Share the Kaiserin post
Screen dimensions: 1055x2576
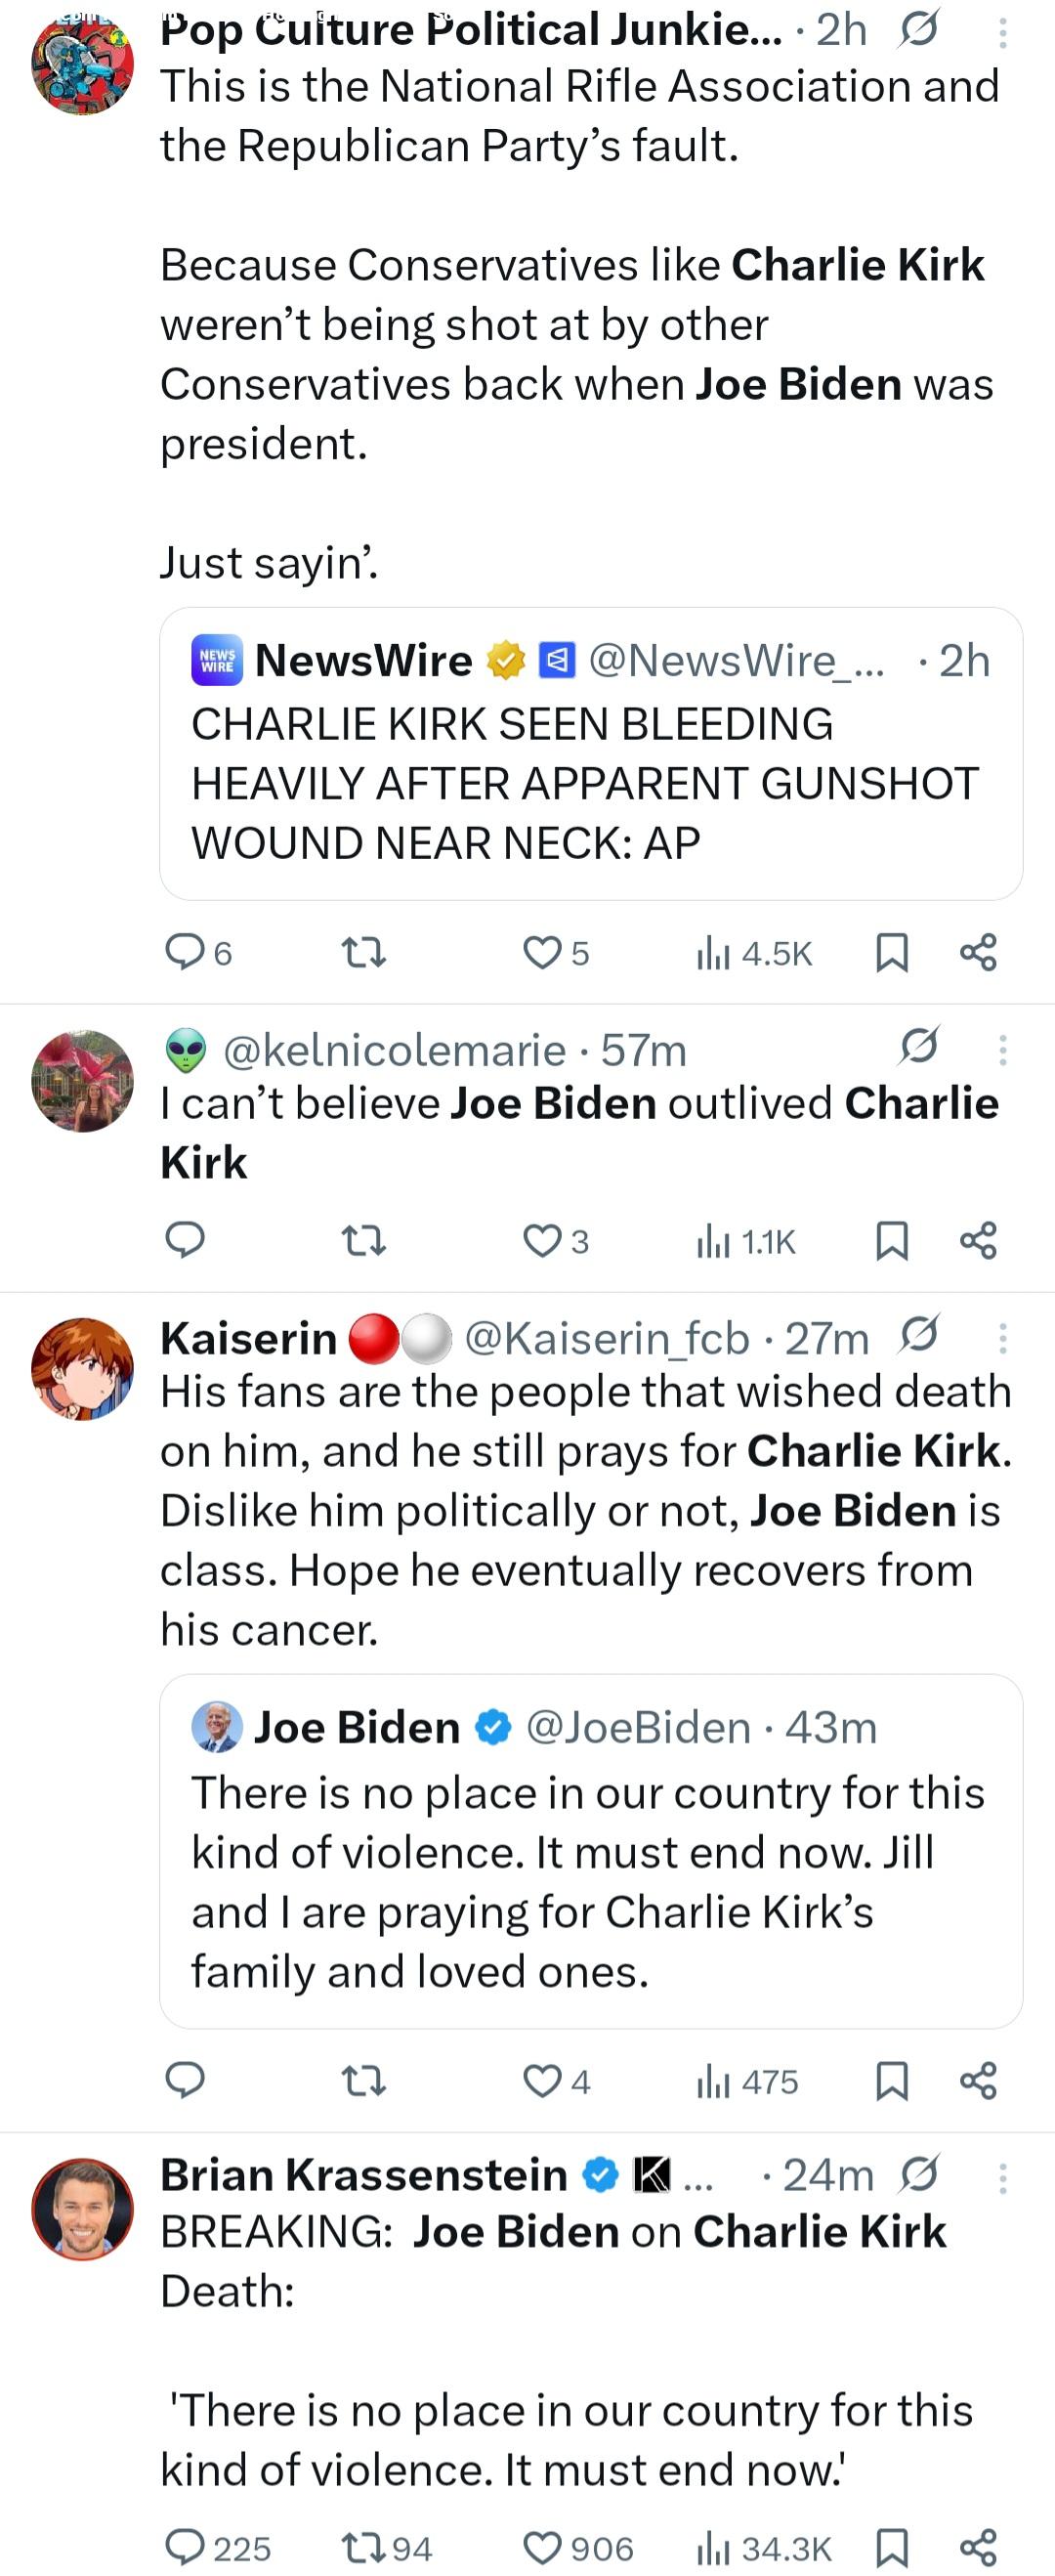[978, 2081]
